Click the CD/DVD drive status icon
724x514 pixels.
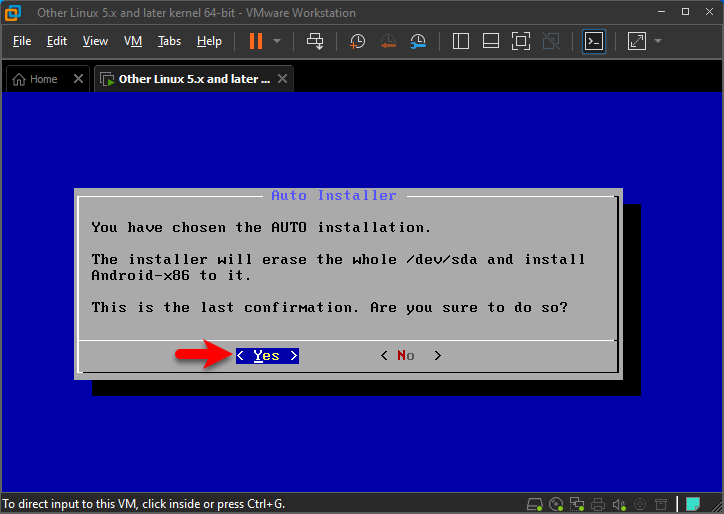[556, 504]
